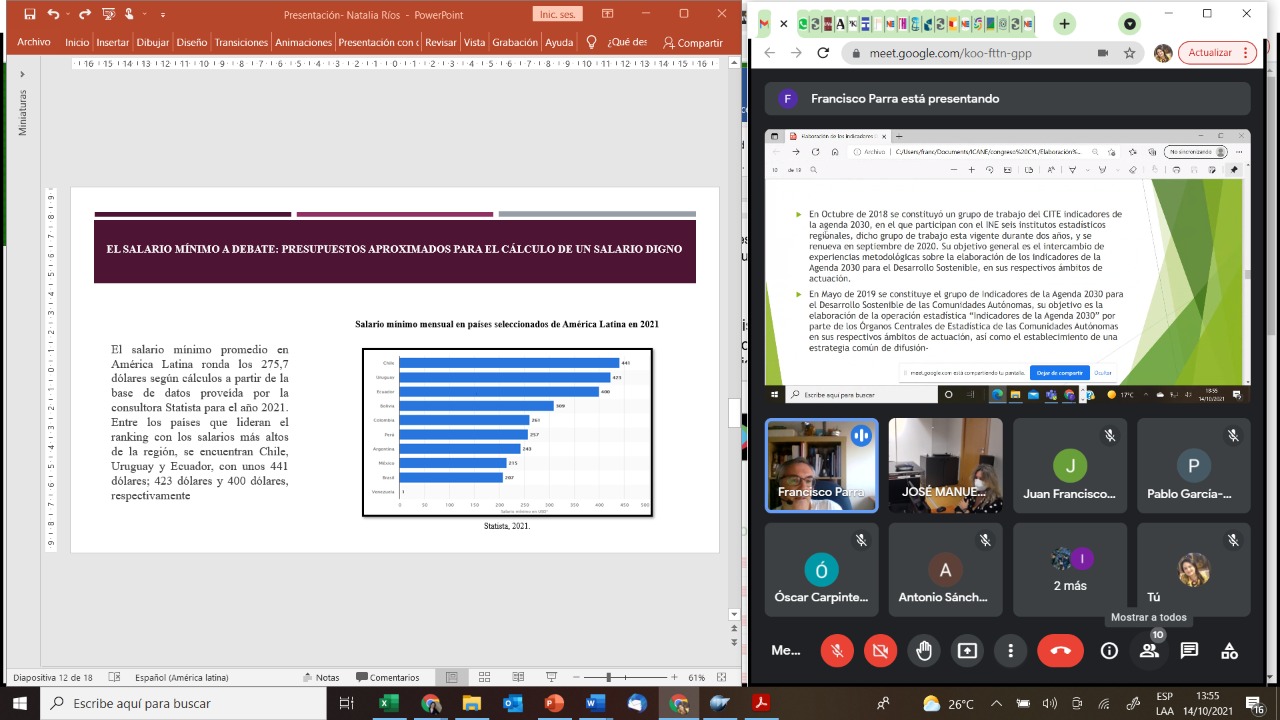Click camera permission icon in address bar

[1103, 53]
